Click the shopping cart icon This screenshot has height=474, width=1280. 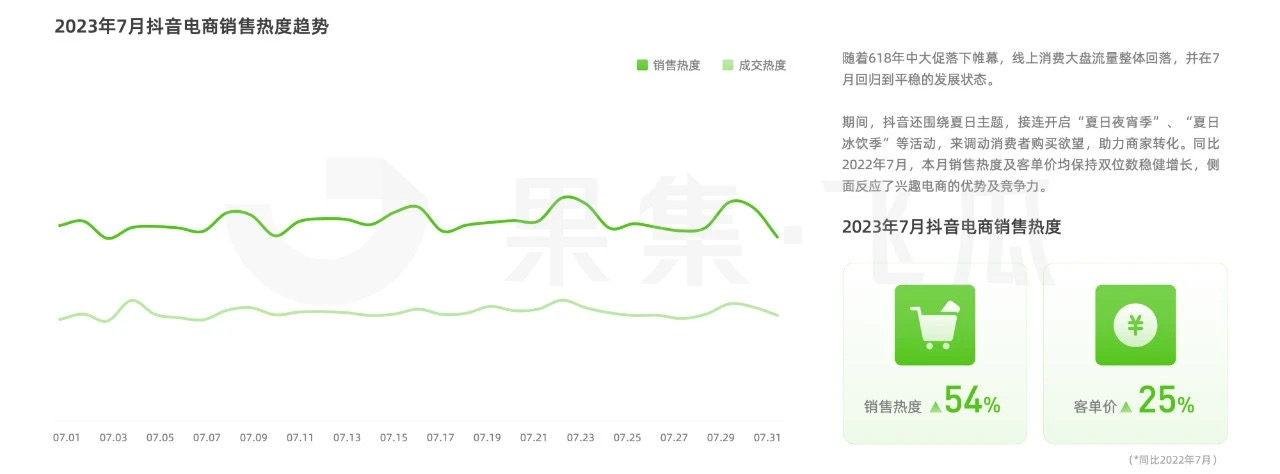[934, 325]
